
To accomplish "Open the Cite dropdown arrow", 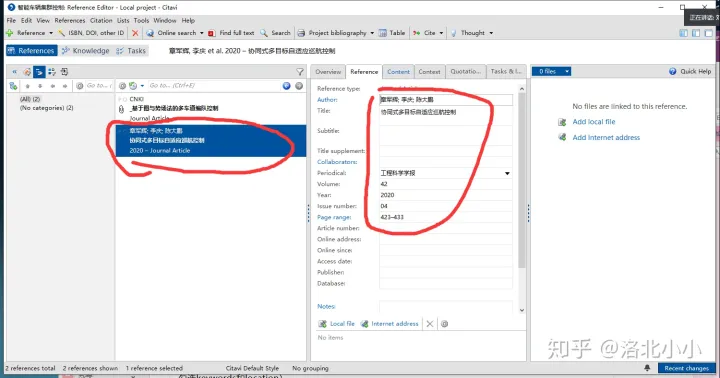I will 441,33.
